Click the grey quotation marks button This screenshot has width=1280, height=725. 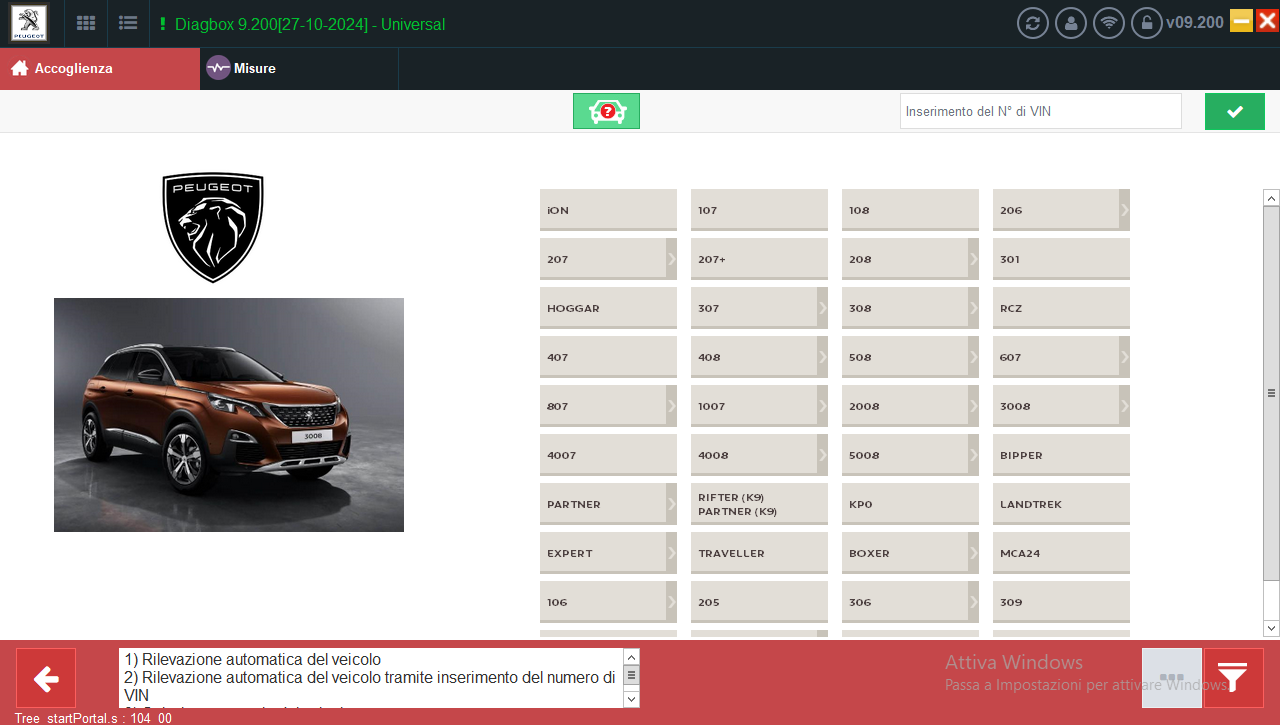click(1172, 678)
